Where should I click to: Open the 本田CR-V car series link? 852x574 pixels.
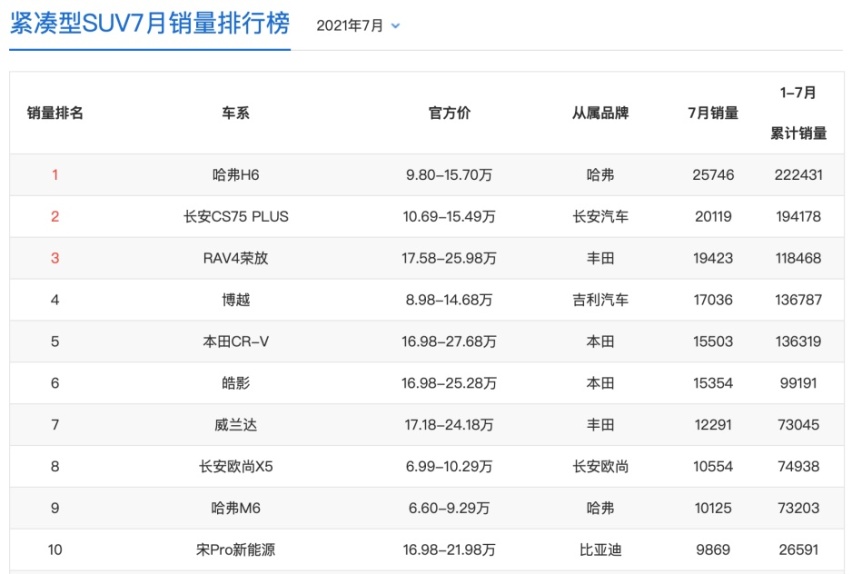pos(235,341)
